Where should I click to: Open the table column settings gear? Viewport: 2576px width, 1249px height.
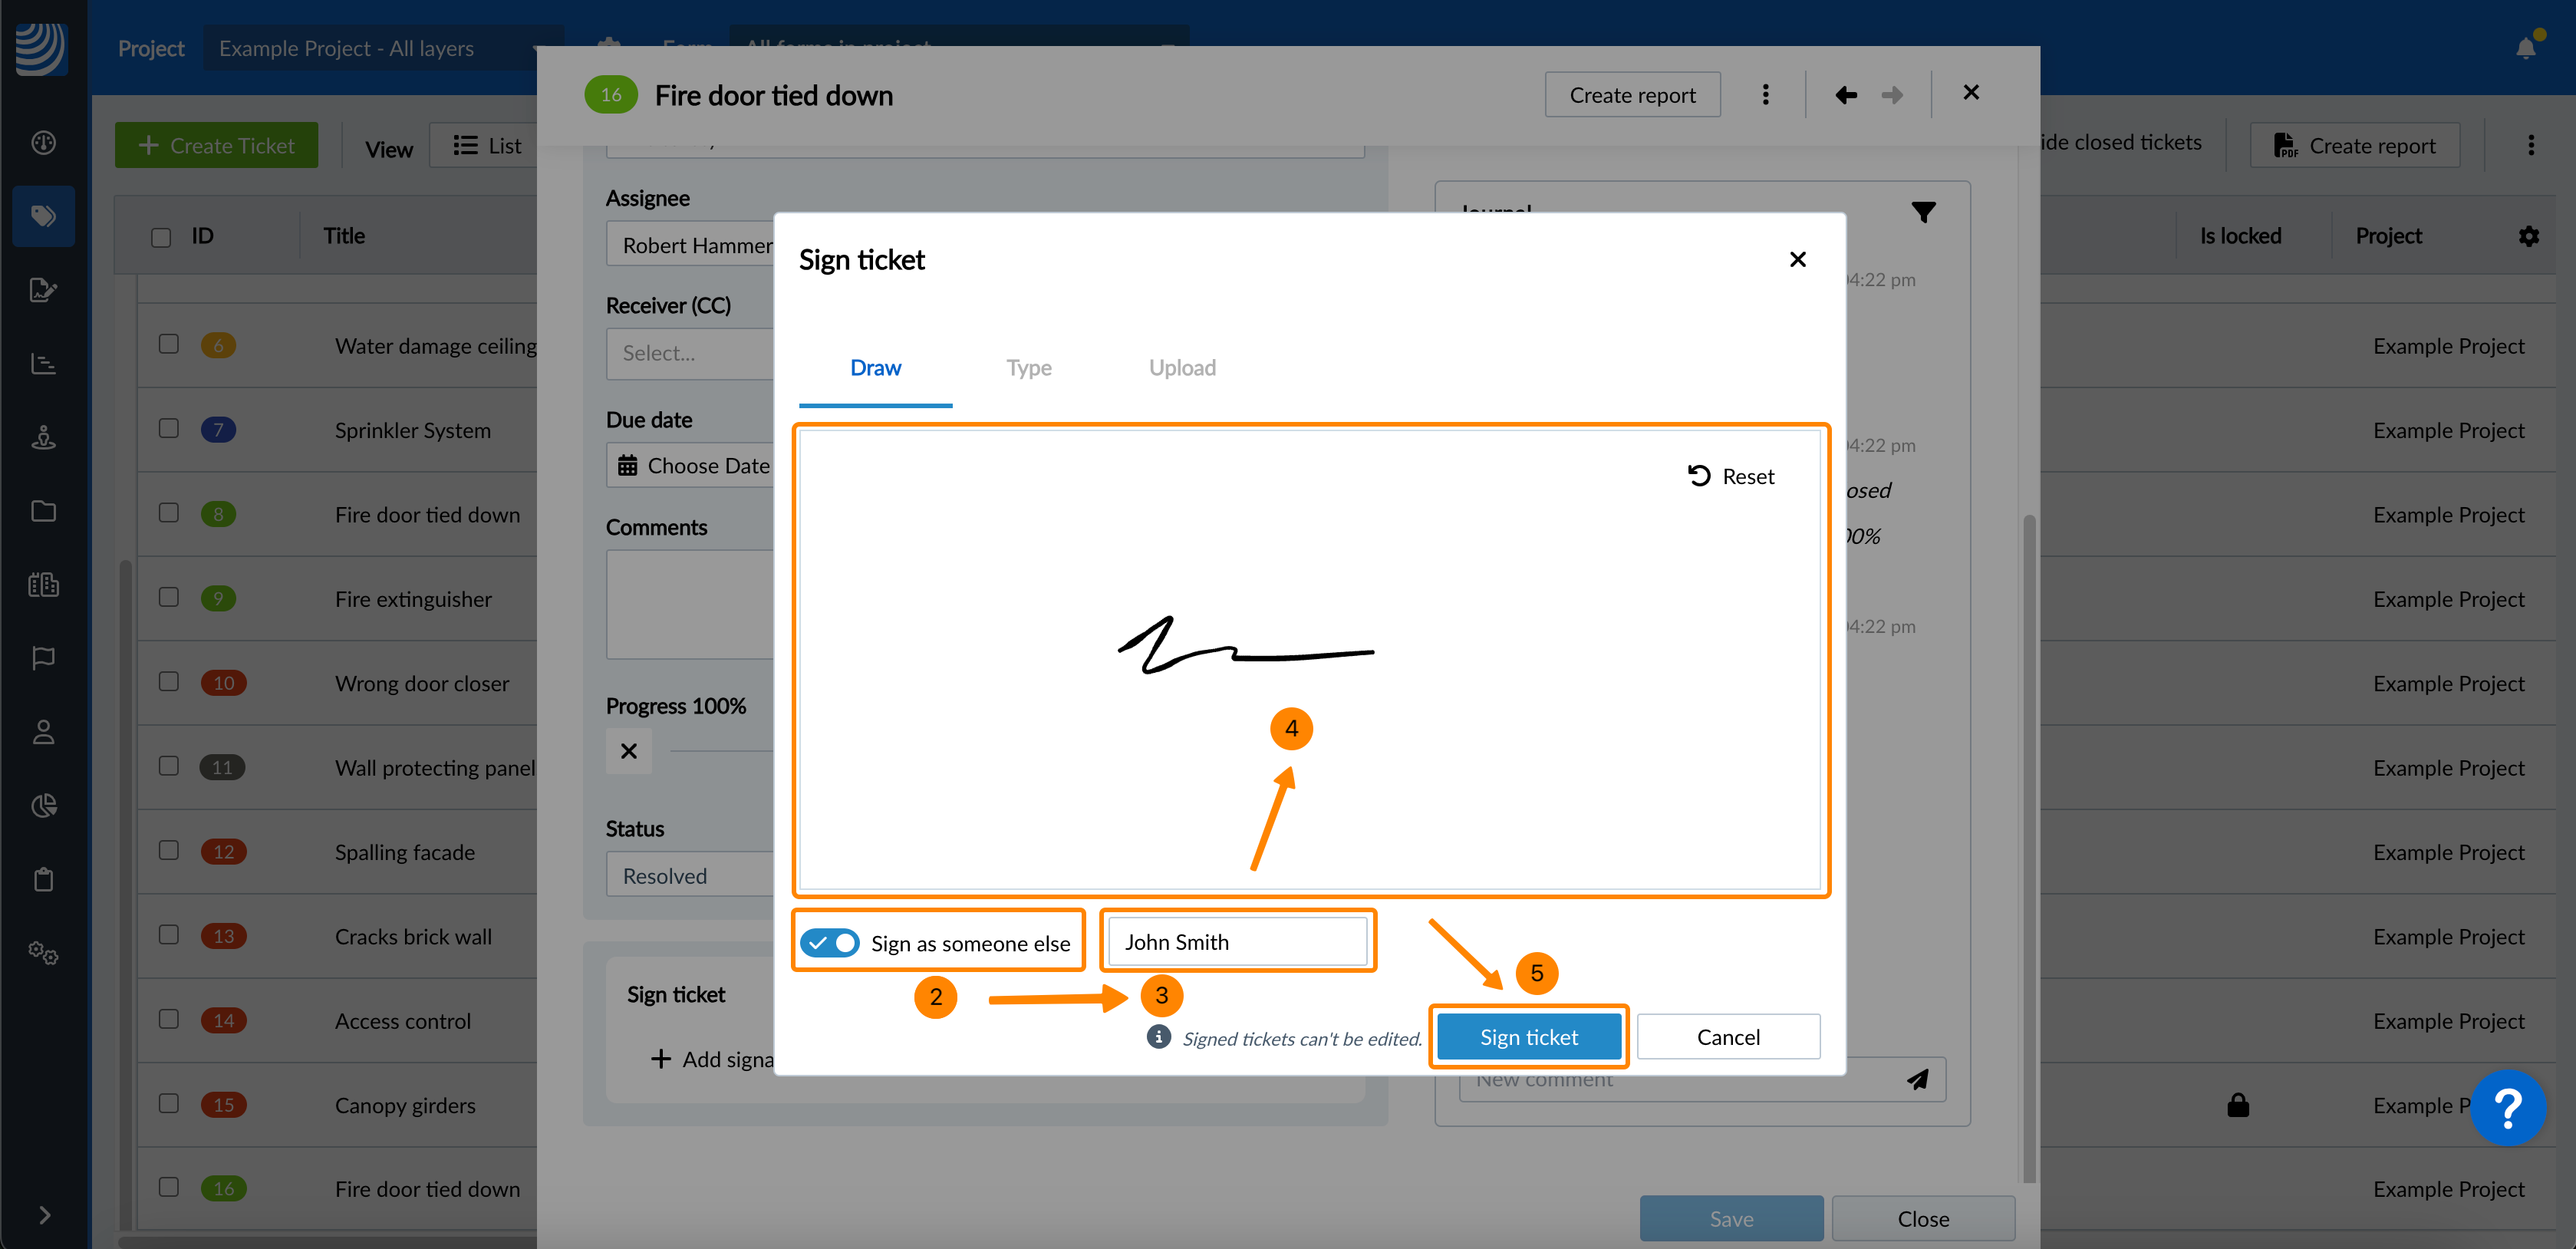(2529, 236)
